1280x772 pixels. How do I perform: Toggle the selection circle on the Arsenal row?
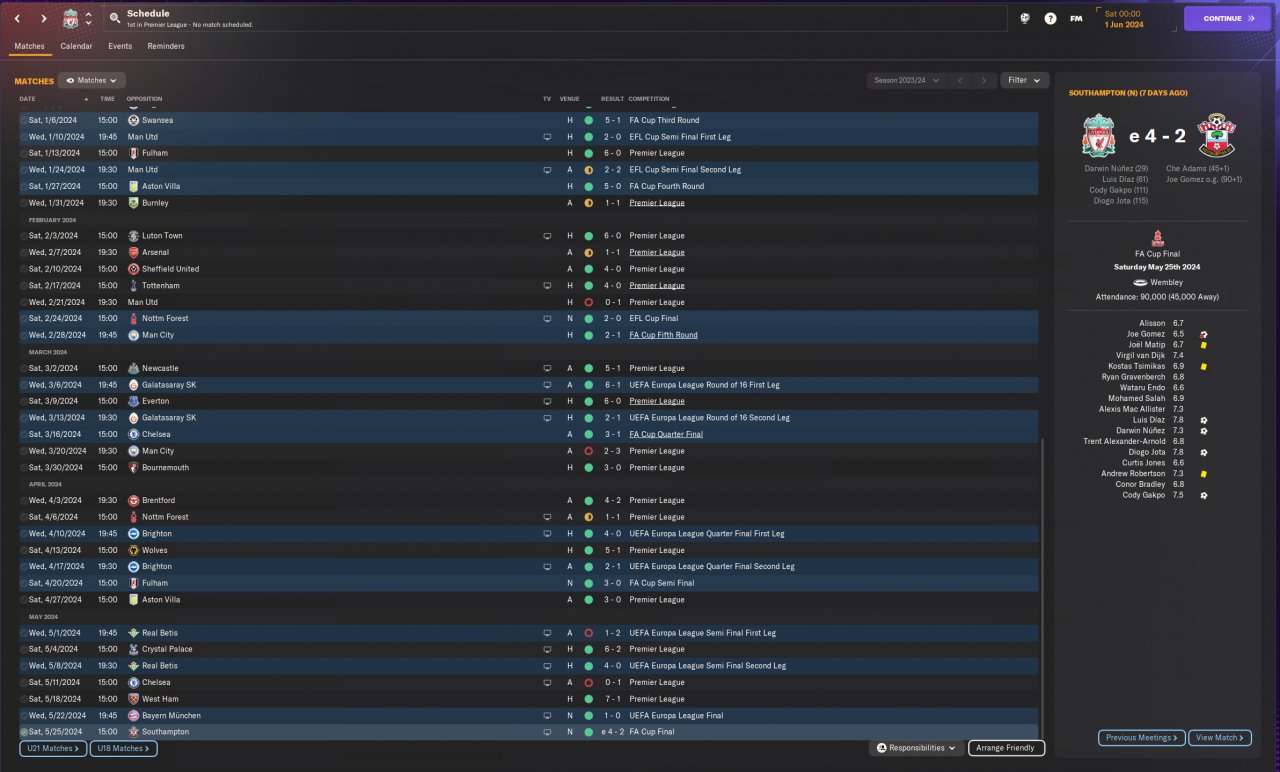tap(23, 252)
